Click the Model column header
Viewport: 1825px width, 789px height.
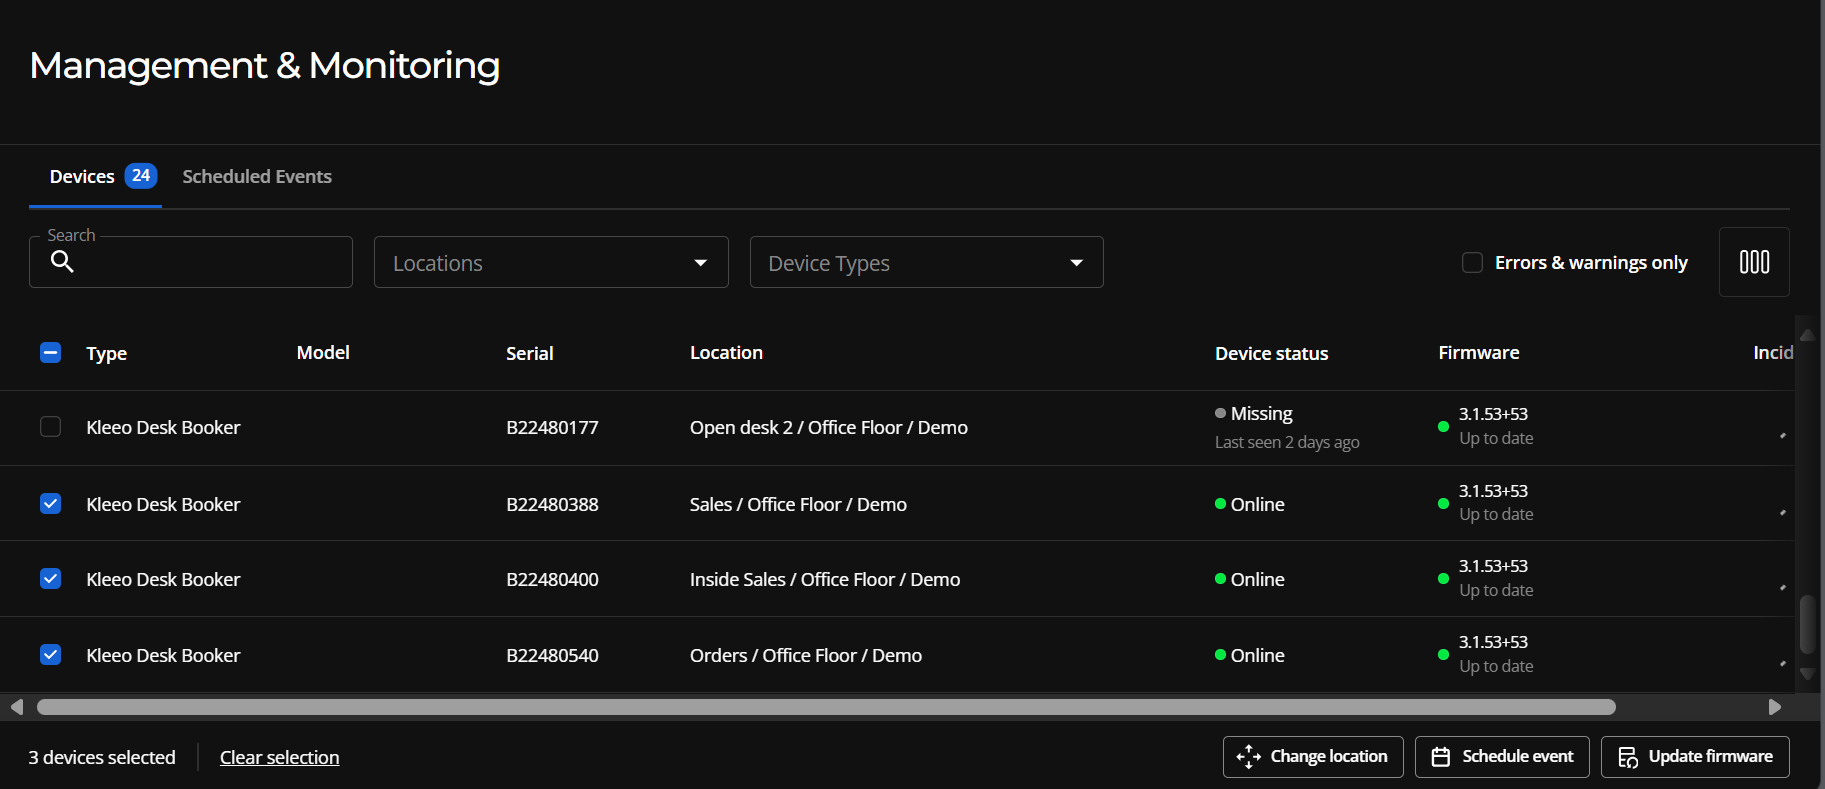(323, 352)
